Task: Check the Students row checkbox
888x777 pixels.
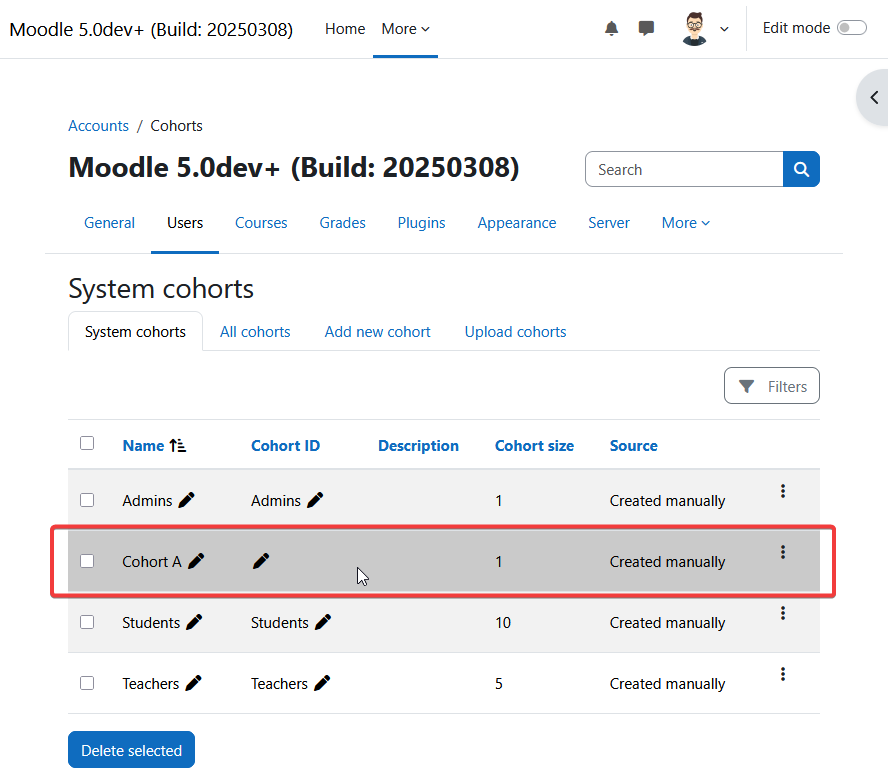Action: 87,622
